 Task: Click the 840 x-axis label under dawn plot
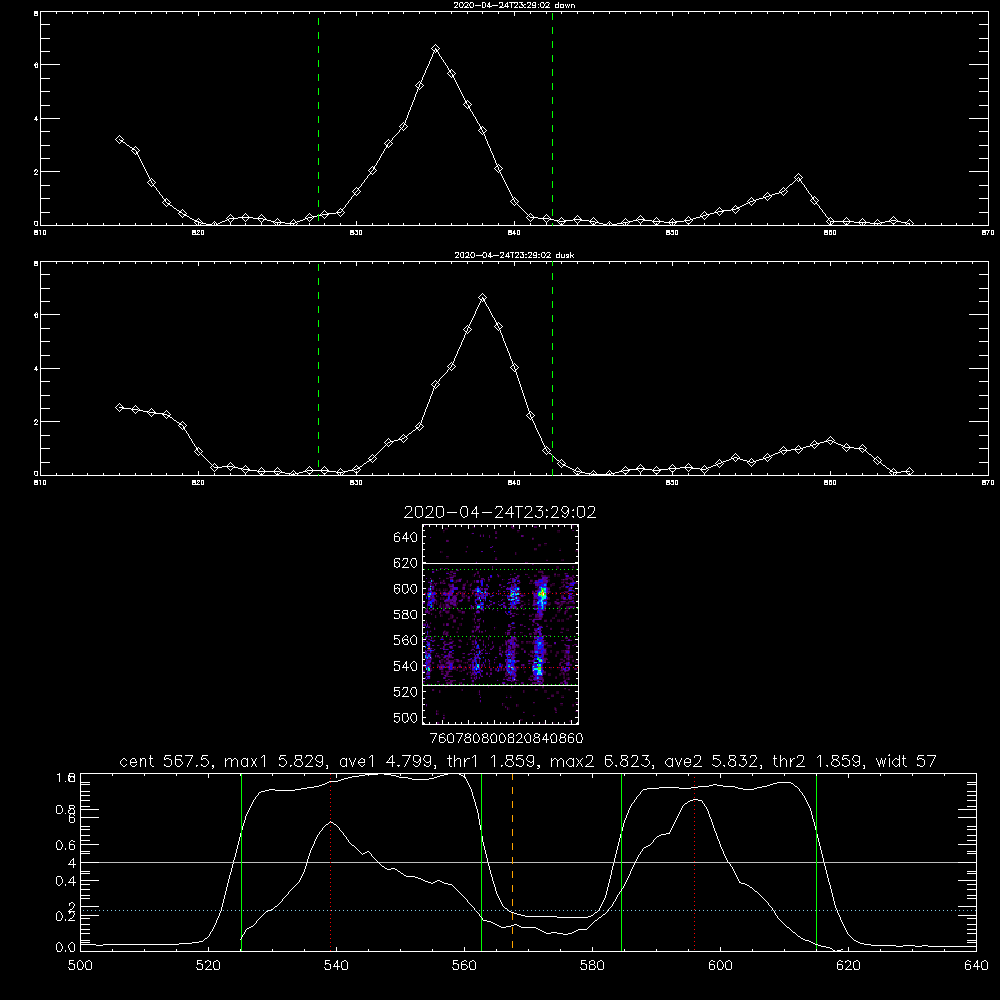(514, 233)
